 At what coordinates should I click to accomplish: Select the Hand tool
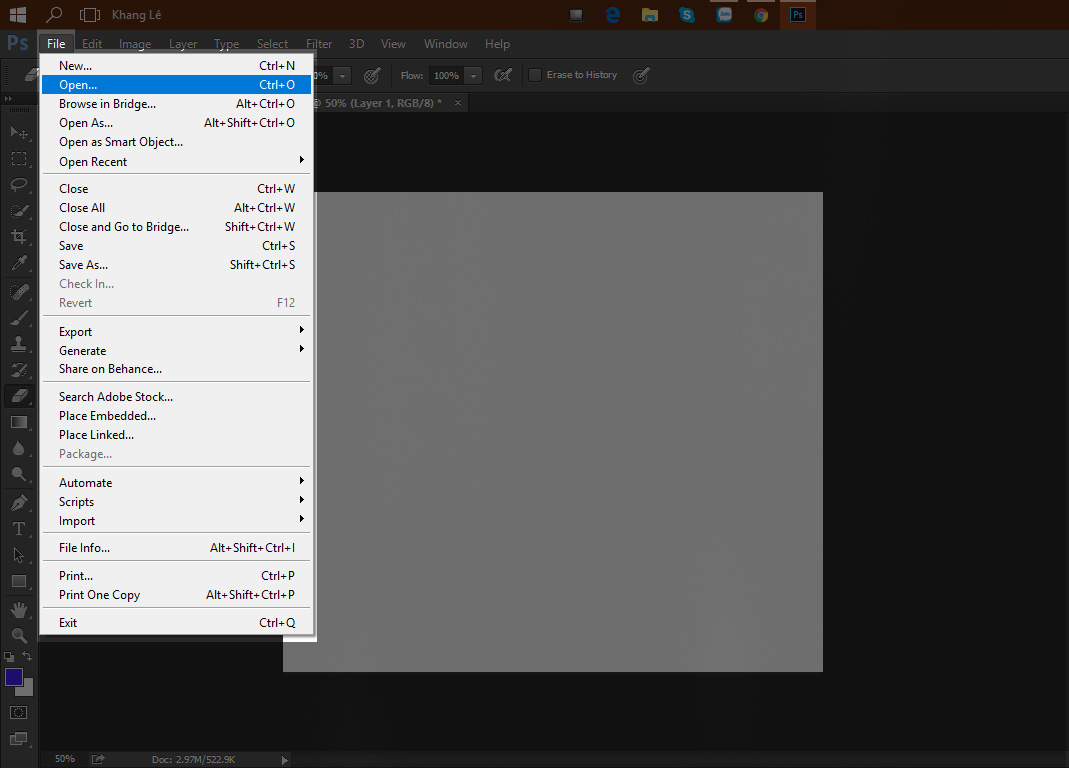(18, 608)
